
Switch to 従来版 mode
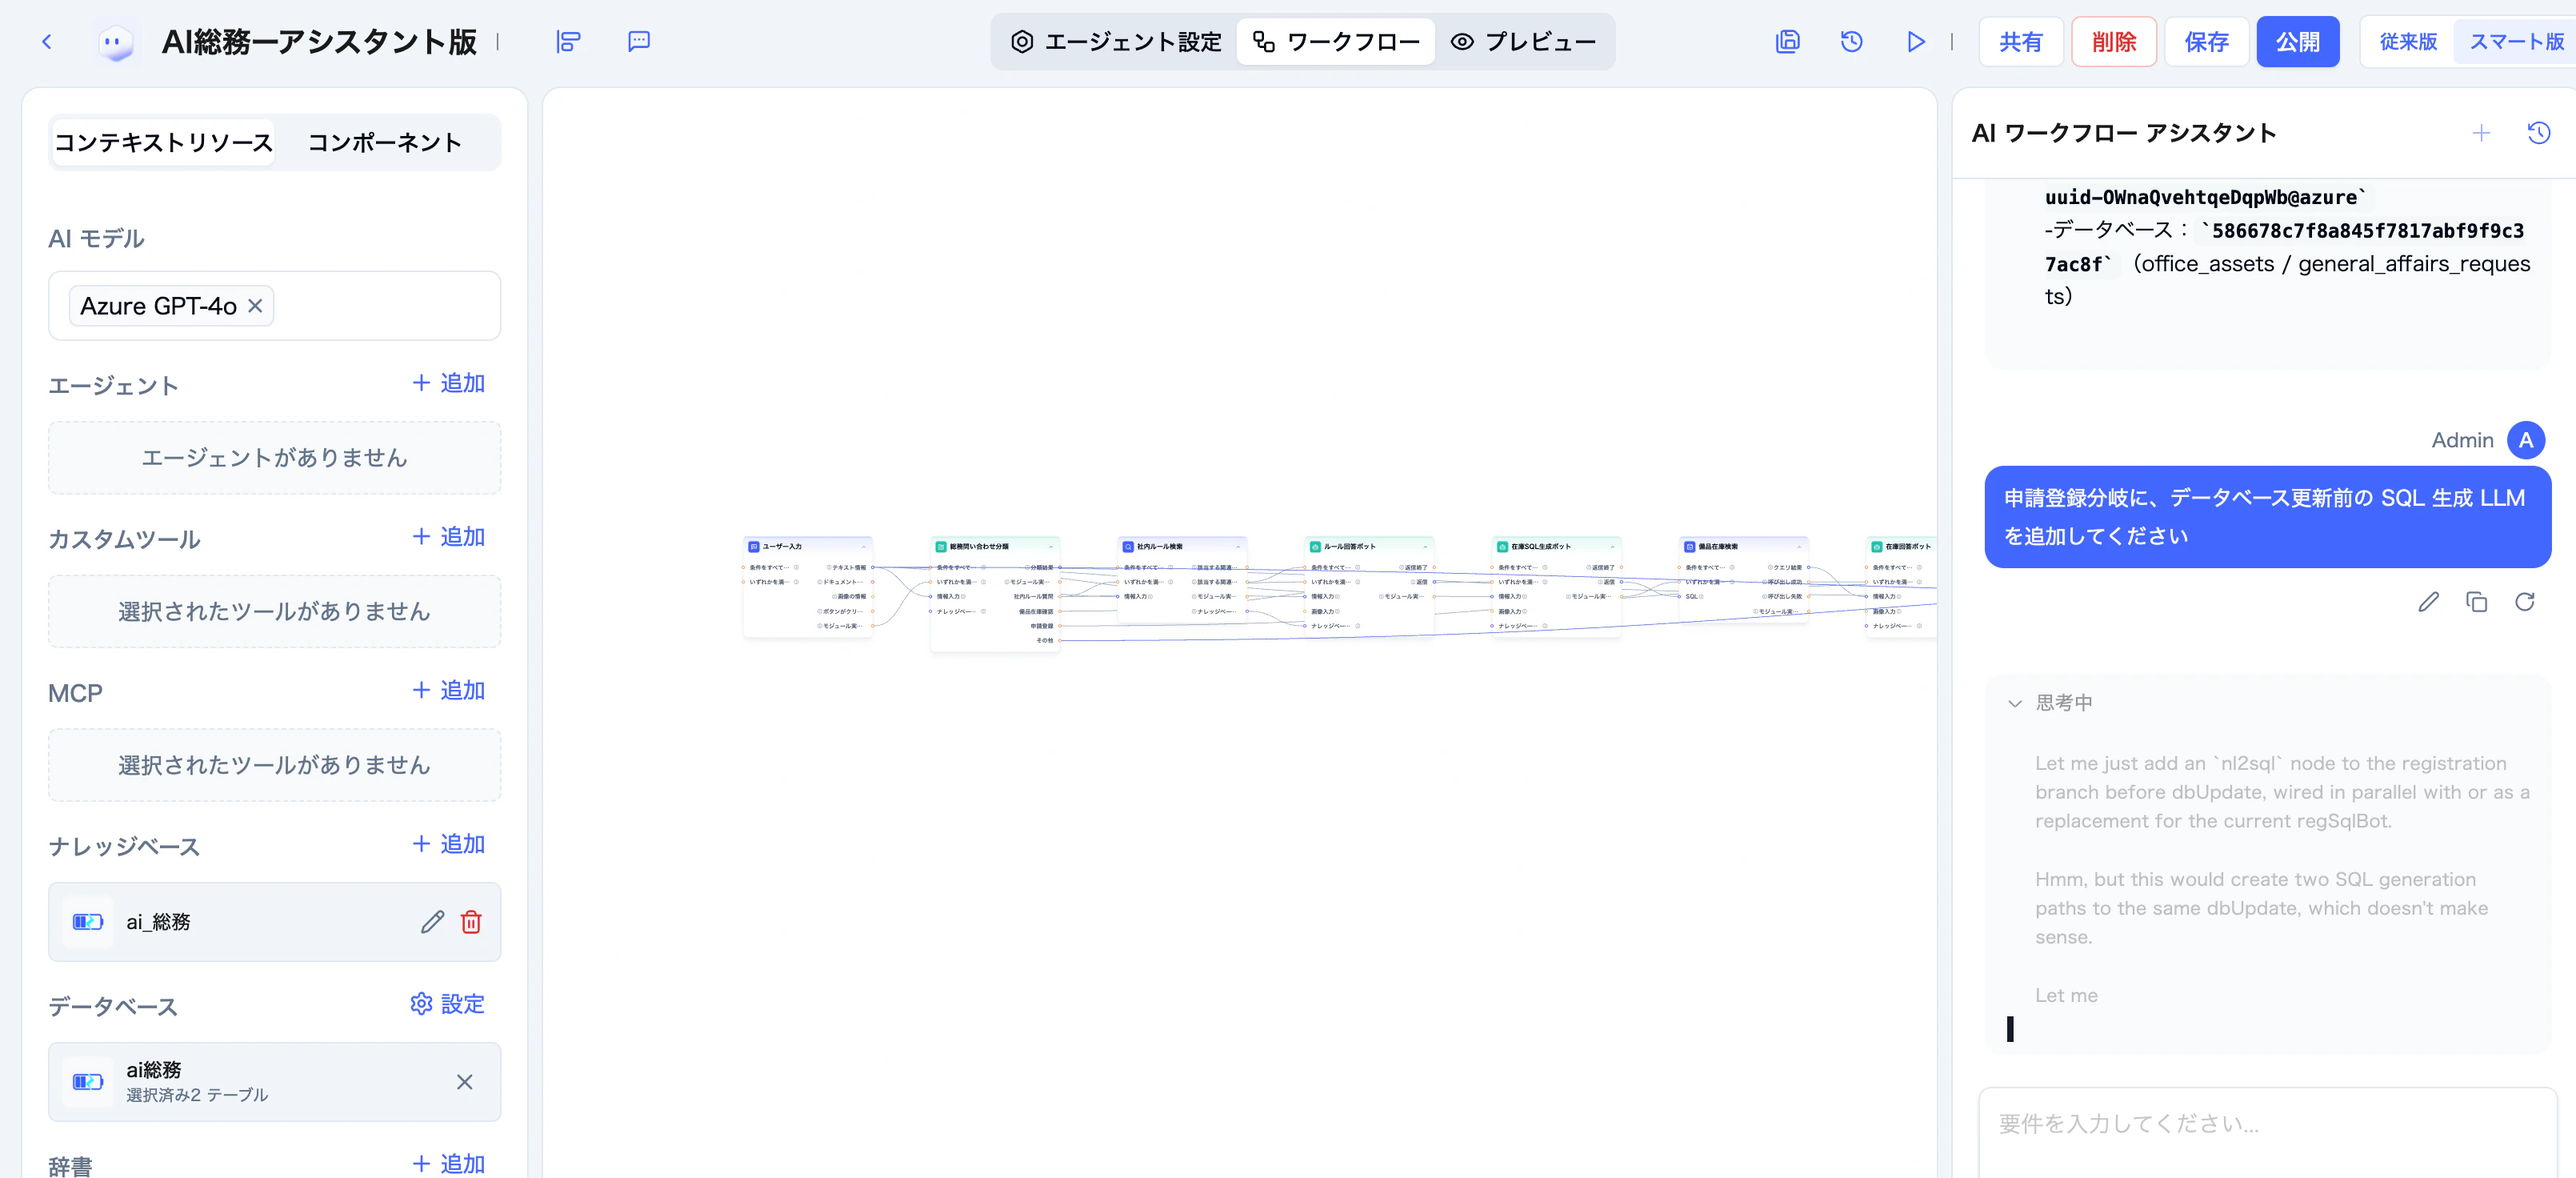tap(2407, 42)
